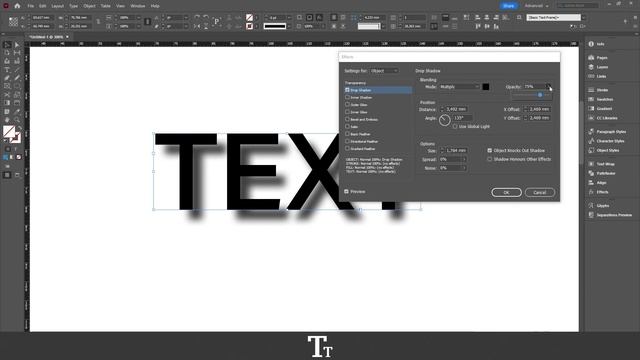Enable the Inner Glow checkbox

click(347, 112)
